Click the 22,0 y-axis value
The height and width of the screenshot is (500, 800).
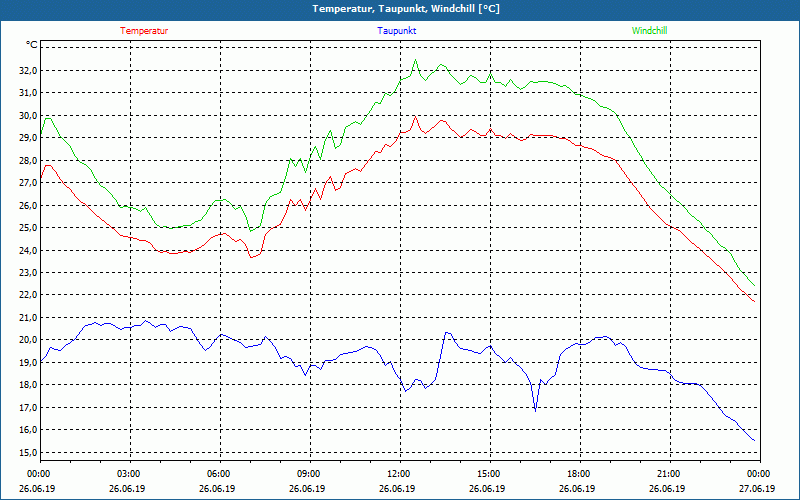(28, 295)
